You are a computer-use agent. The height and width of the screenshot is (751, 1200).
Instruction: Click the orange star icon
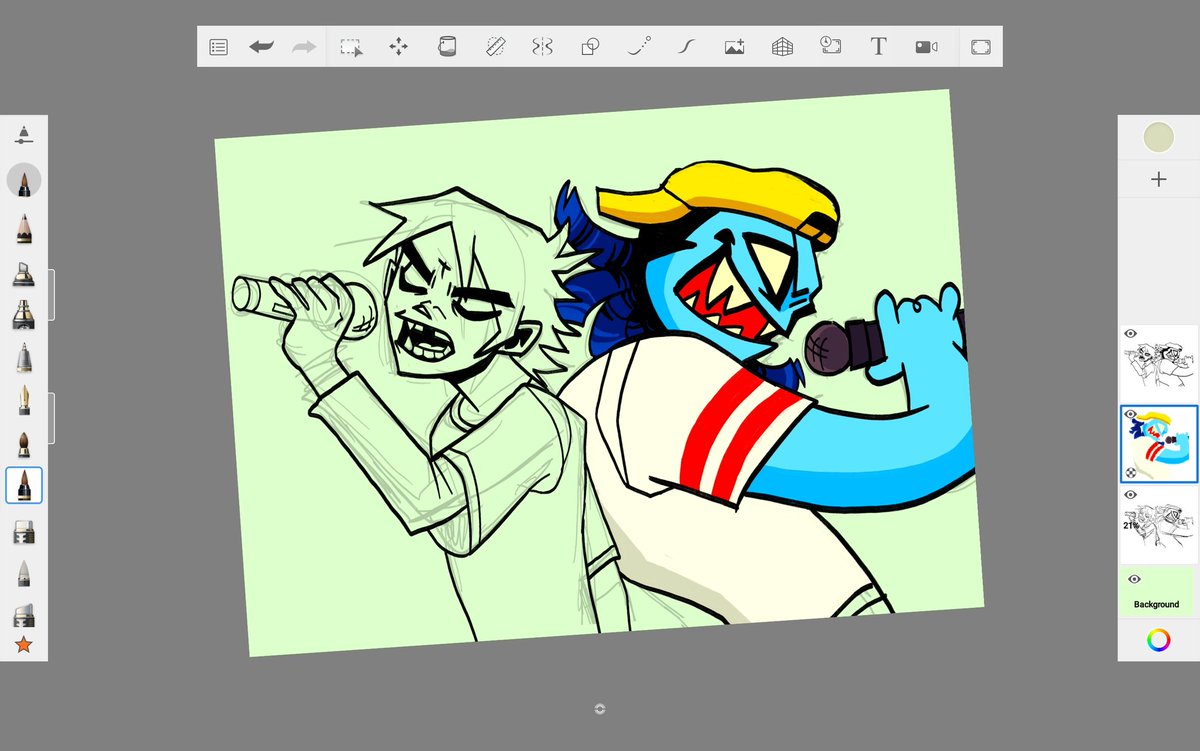[24, 645]
